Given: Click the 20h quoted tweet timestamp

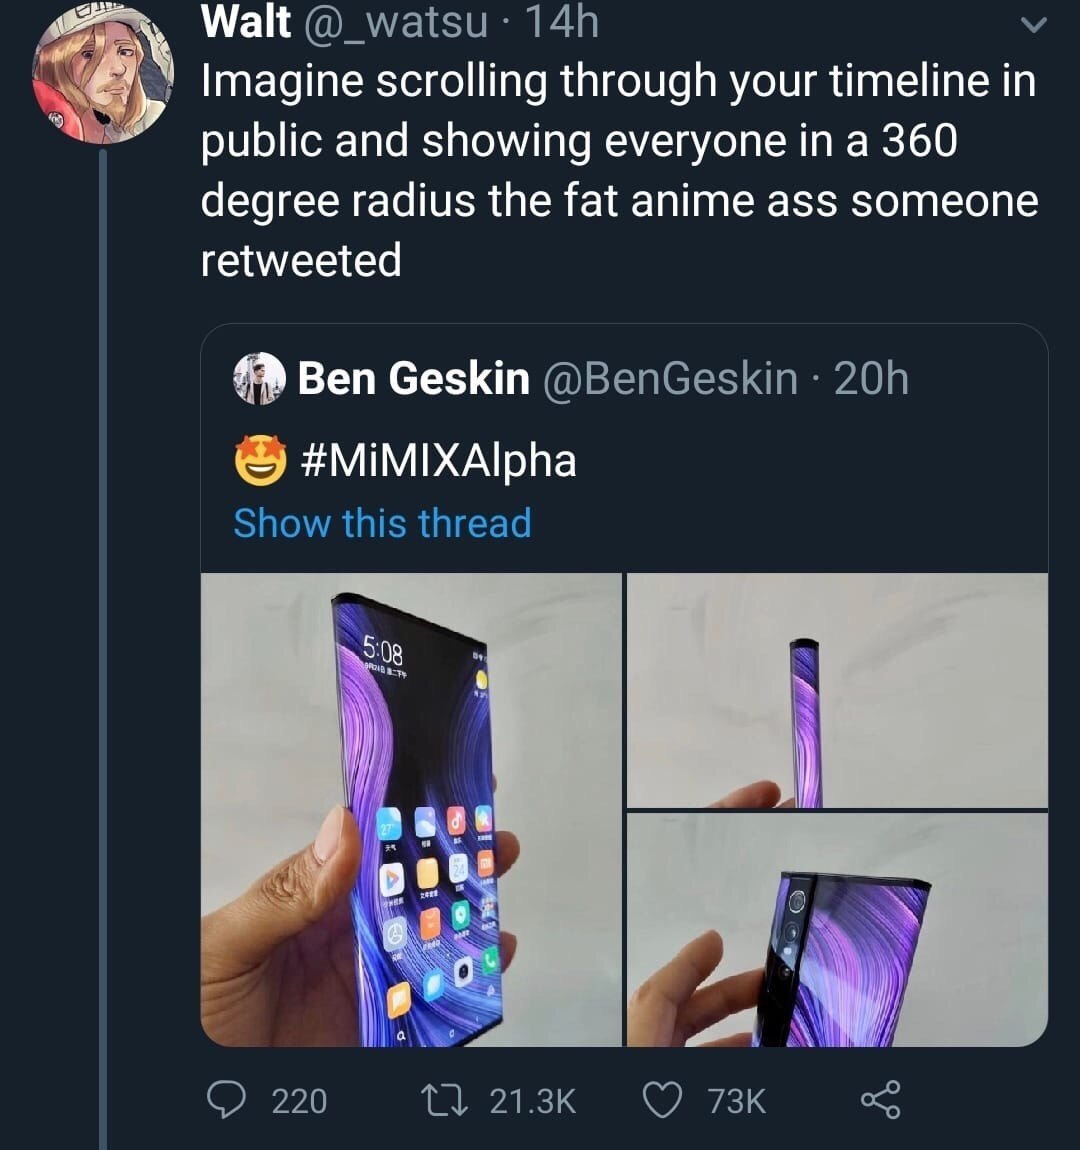Looking at the screenshot, I should click(x=871, y=378).
